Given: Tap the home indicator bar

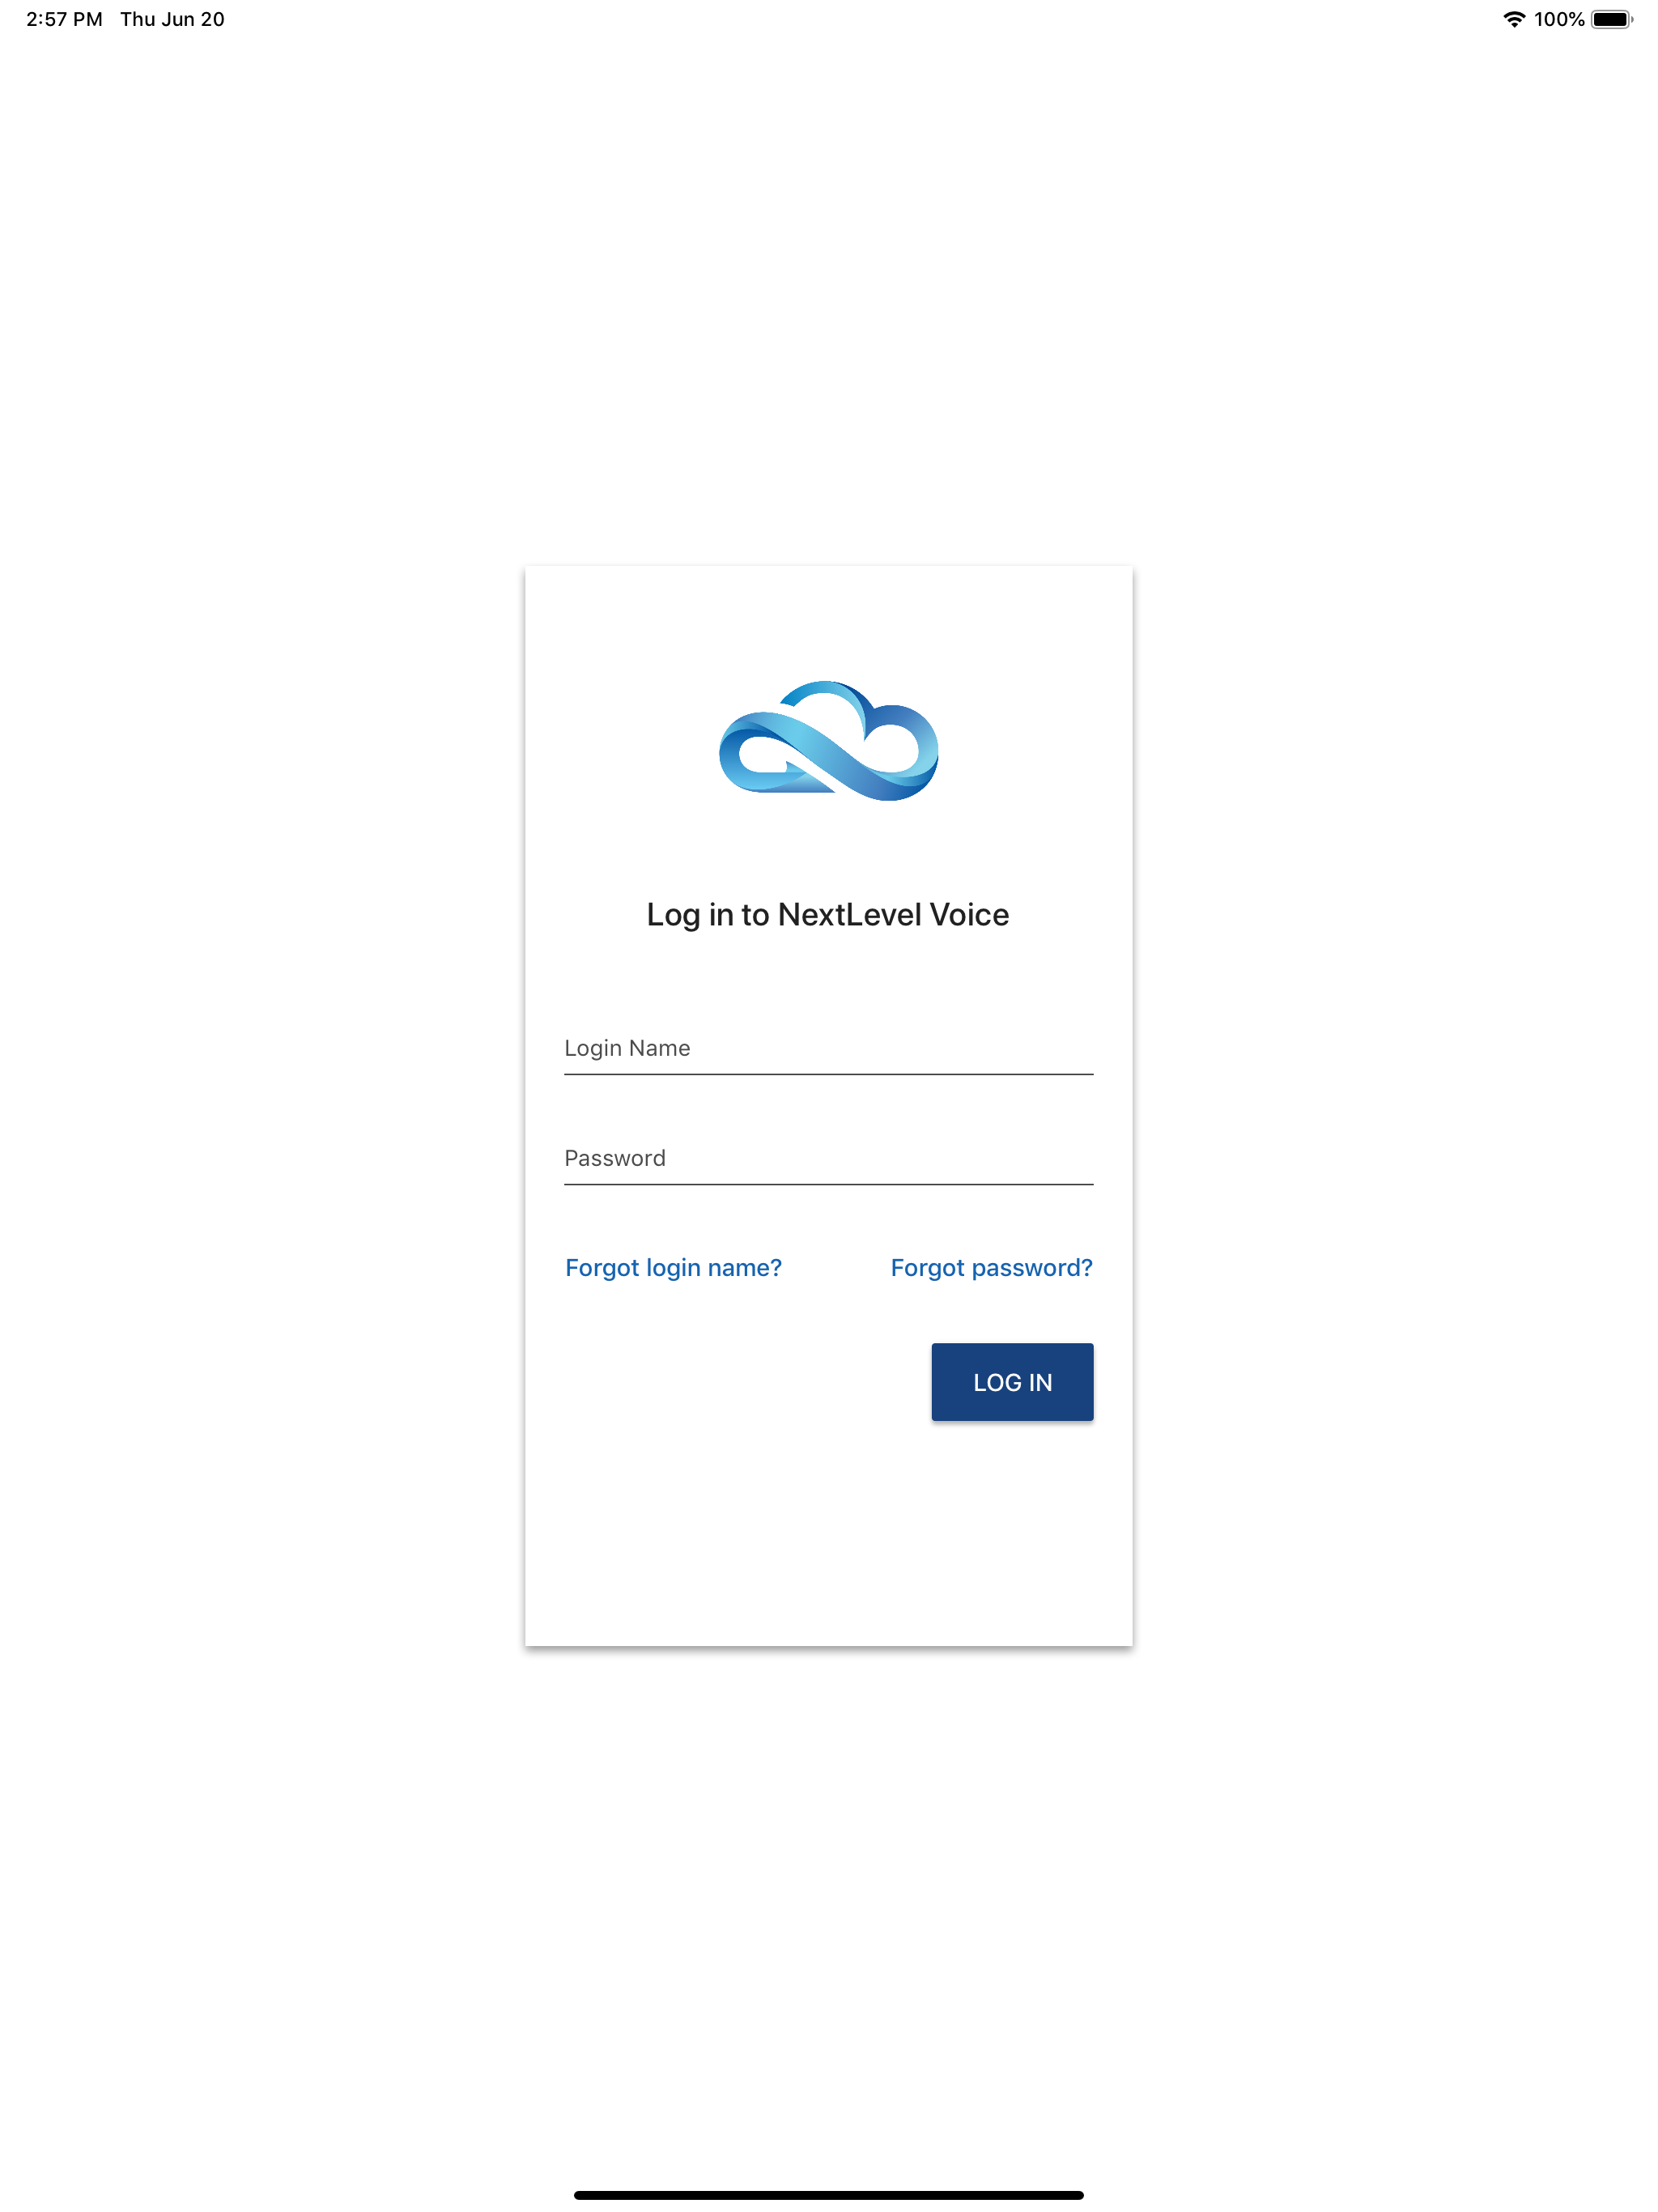Looking at the screenshot, I should click(x=828, y=2195).
